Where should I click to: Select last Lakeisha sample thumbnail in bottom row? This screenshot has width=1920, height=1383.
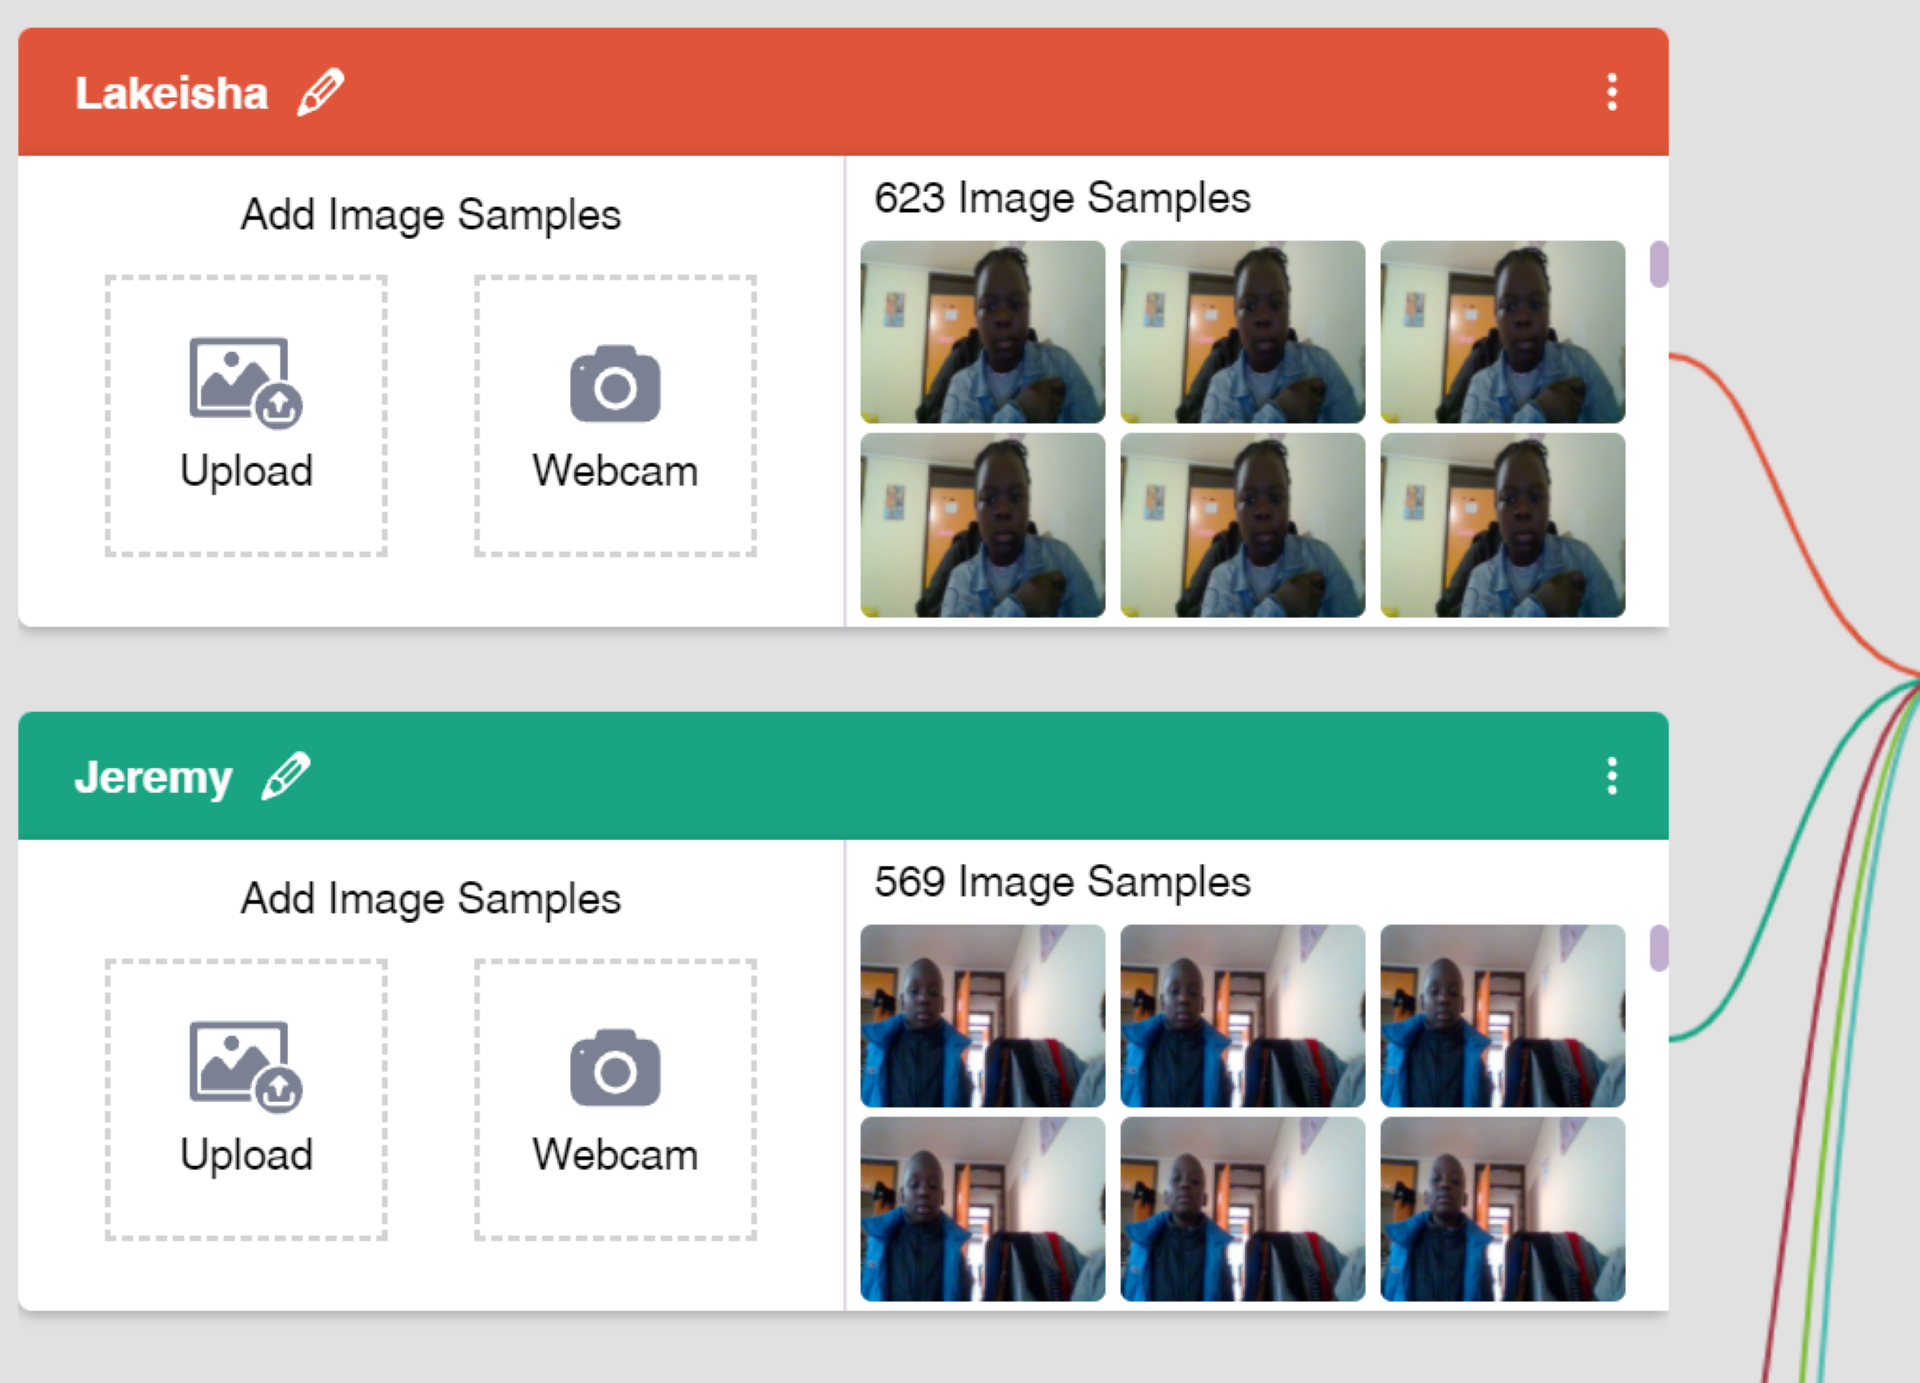pyautogui.click(x=1502, y=525)
